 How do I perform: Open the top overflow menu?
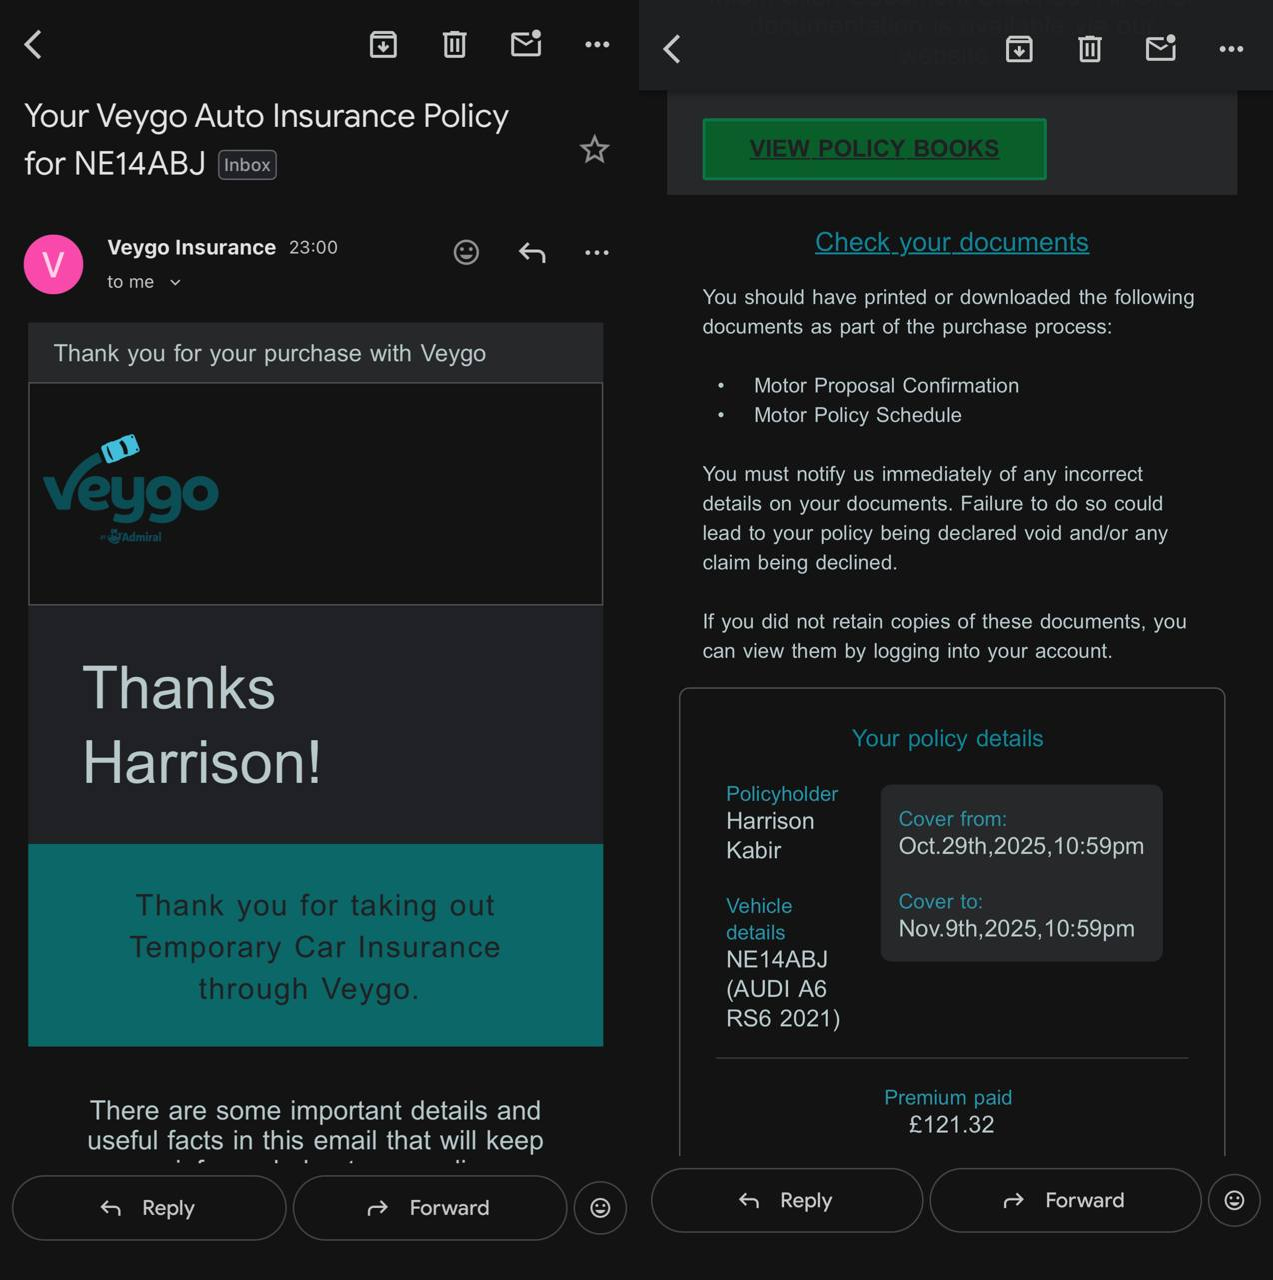click(596, 44)
